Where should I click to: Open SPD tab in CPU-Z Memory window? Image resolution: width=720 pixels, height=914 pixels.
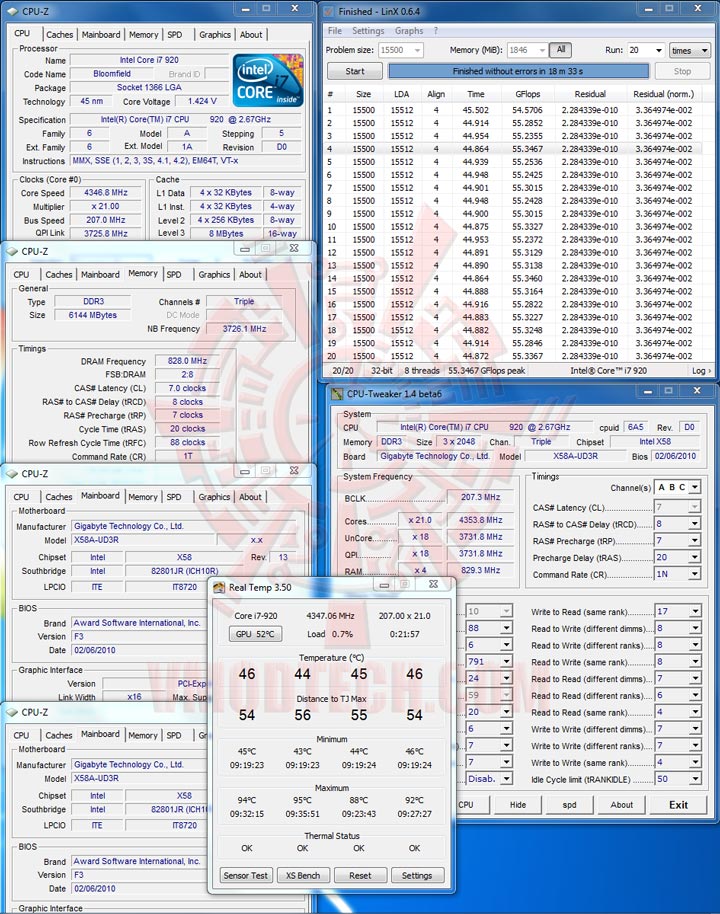(174, 275)
